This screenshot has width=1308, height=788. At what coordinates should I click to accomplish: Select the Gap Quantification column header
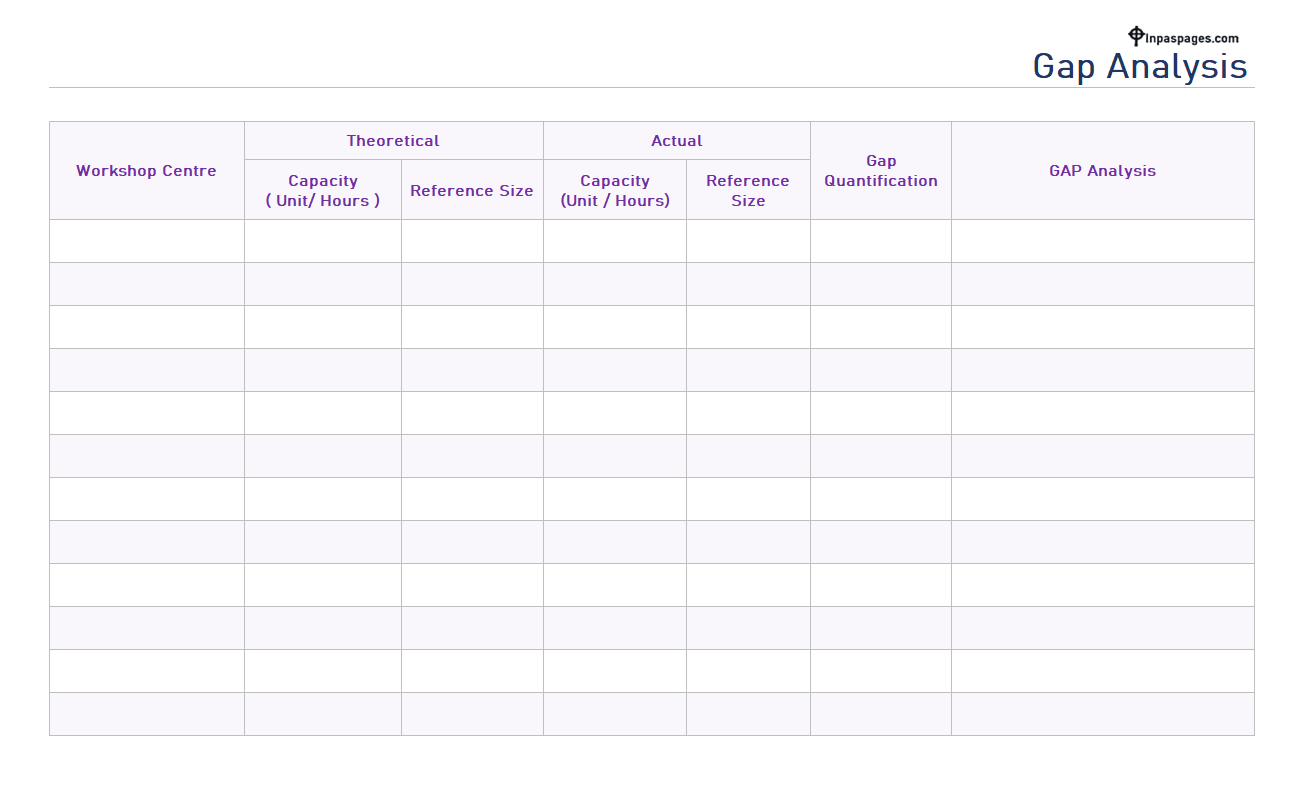[881, 171]
